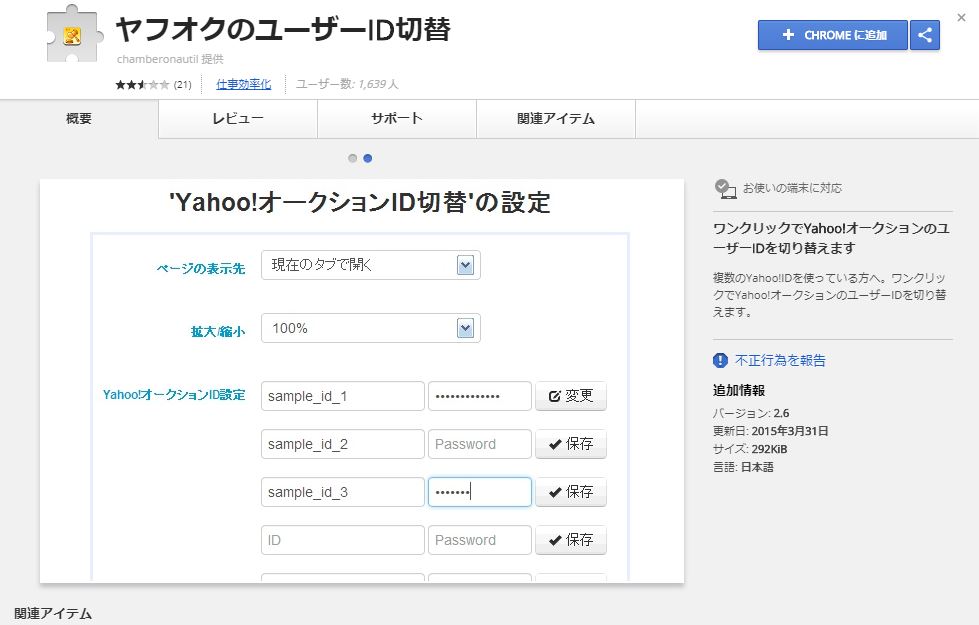Open the 関連アイテム tab
Screen dimensions: 979x625
click(x=556, y=119)
